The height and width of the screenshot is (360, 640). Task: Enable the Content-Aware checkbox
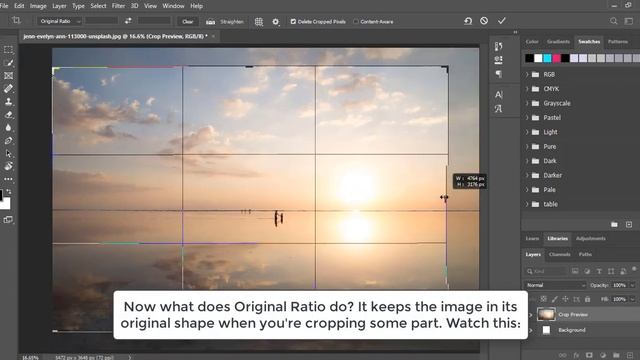pos(356,22)
